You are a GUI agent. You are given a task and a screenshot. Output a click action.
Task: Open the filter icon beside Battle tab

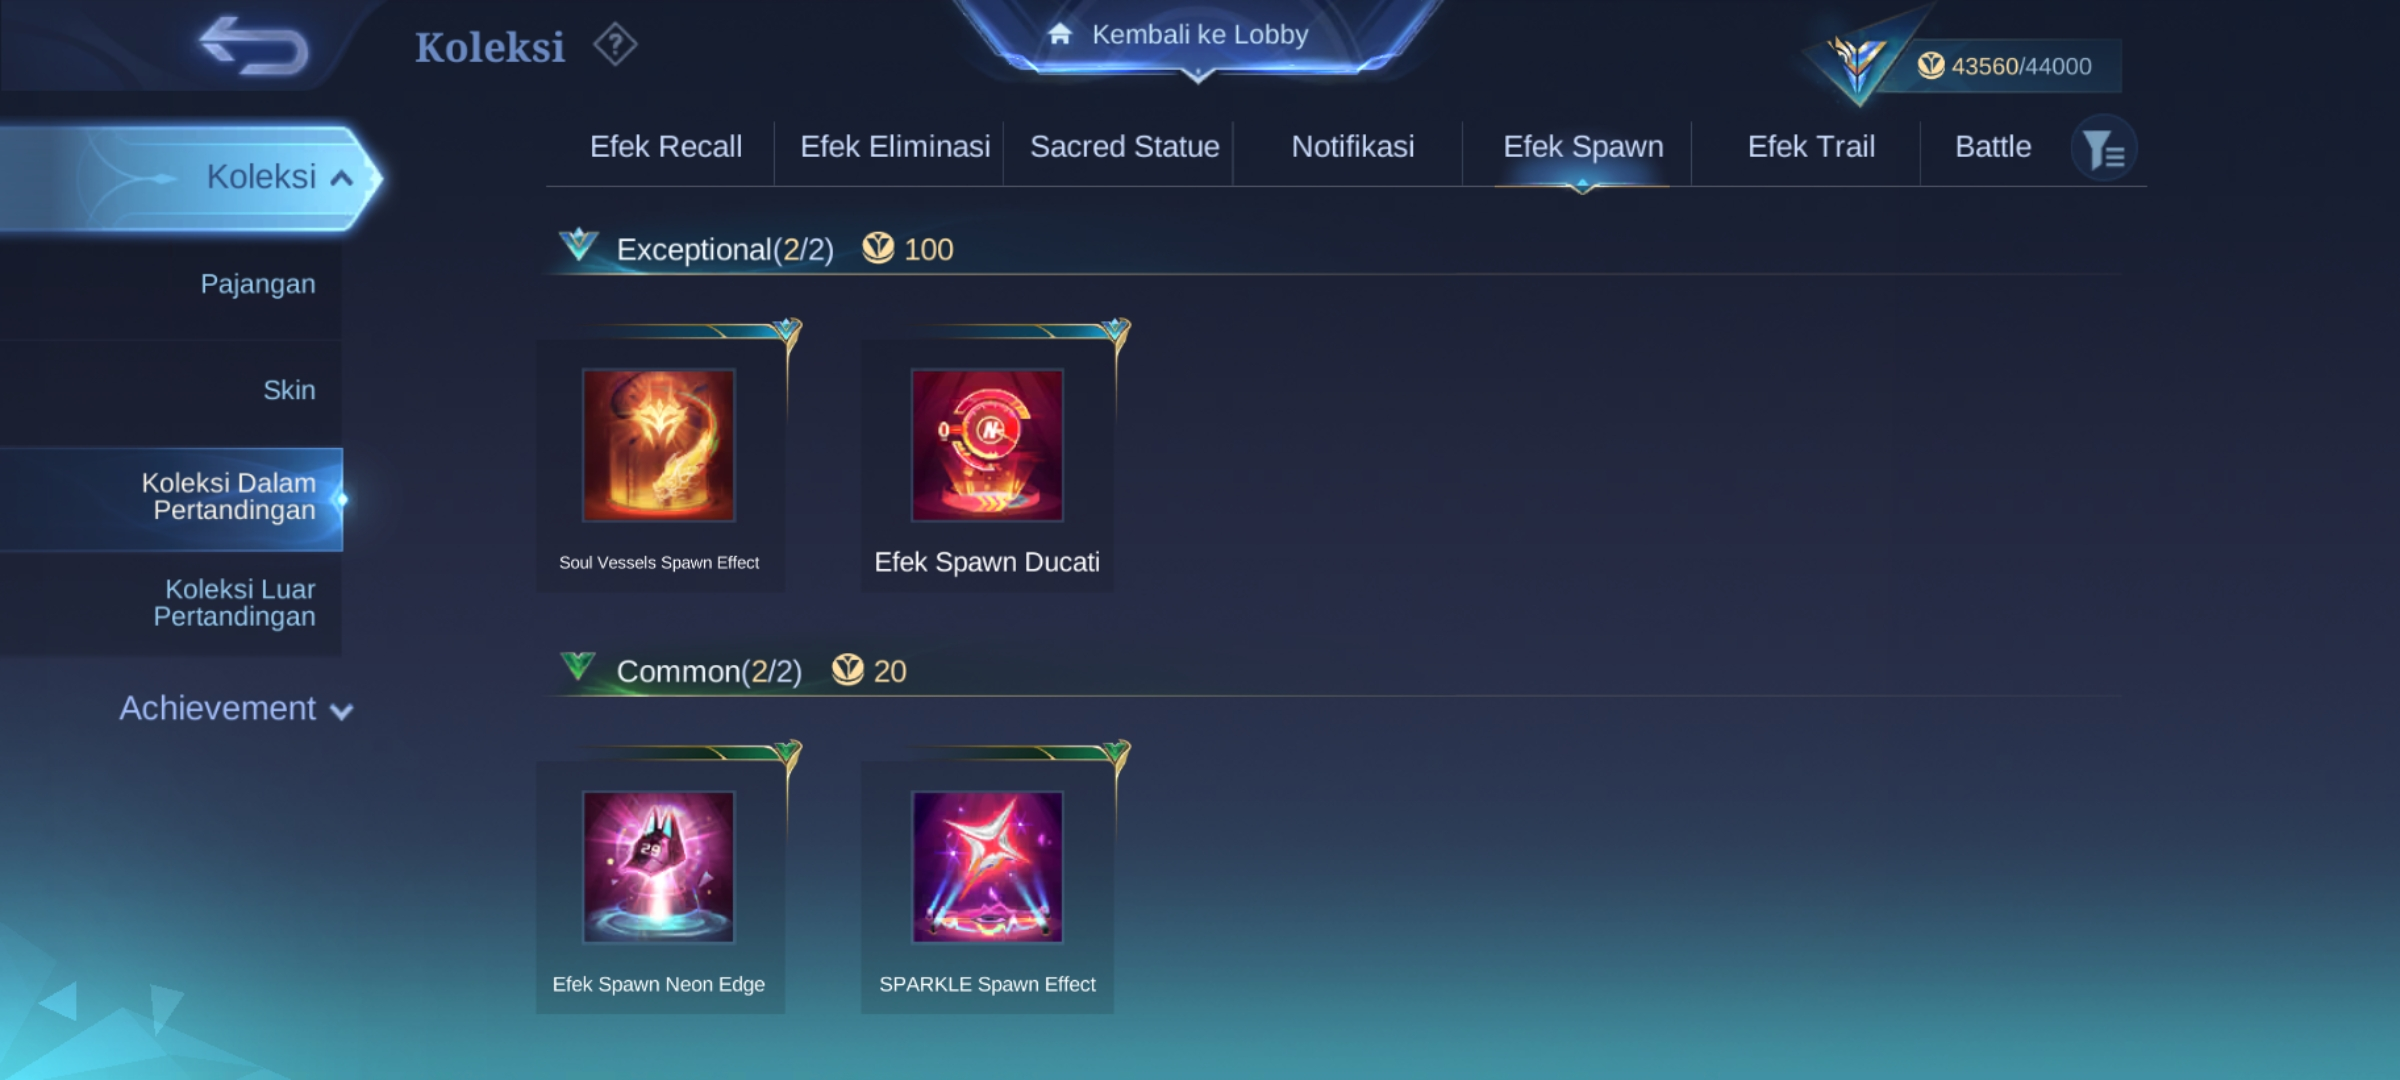tap(2104, 149)
